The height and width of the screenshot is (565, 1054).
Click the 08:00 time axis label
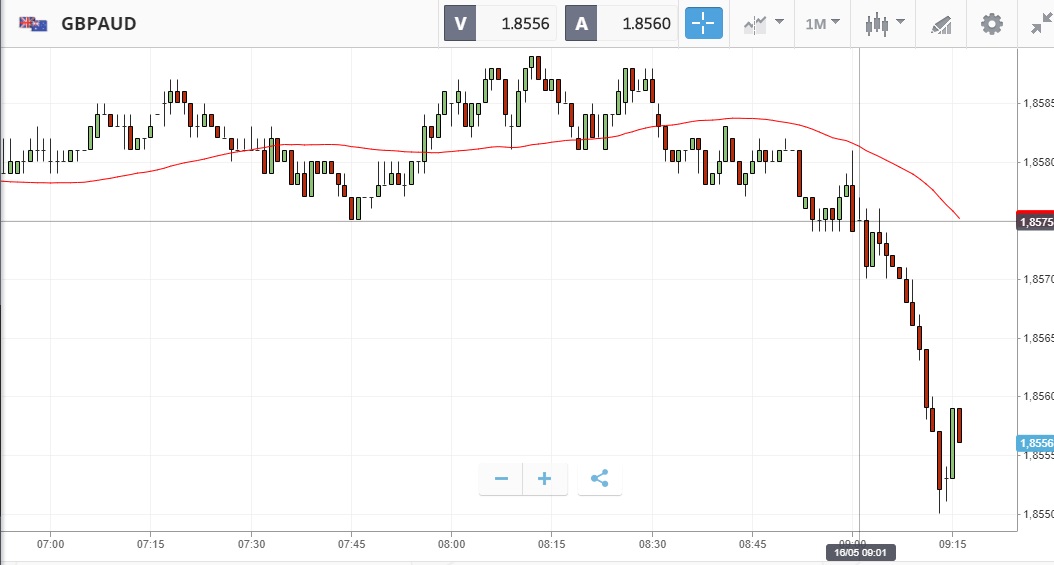pyautogui.click(x=451, y=544)
